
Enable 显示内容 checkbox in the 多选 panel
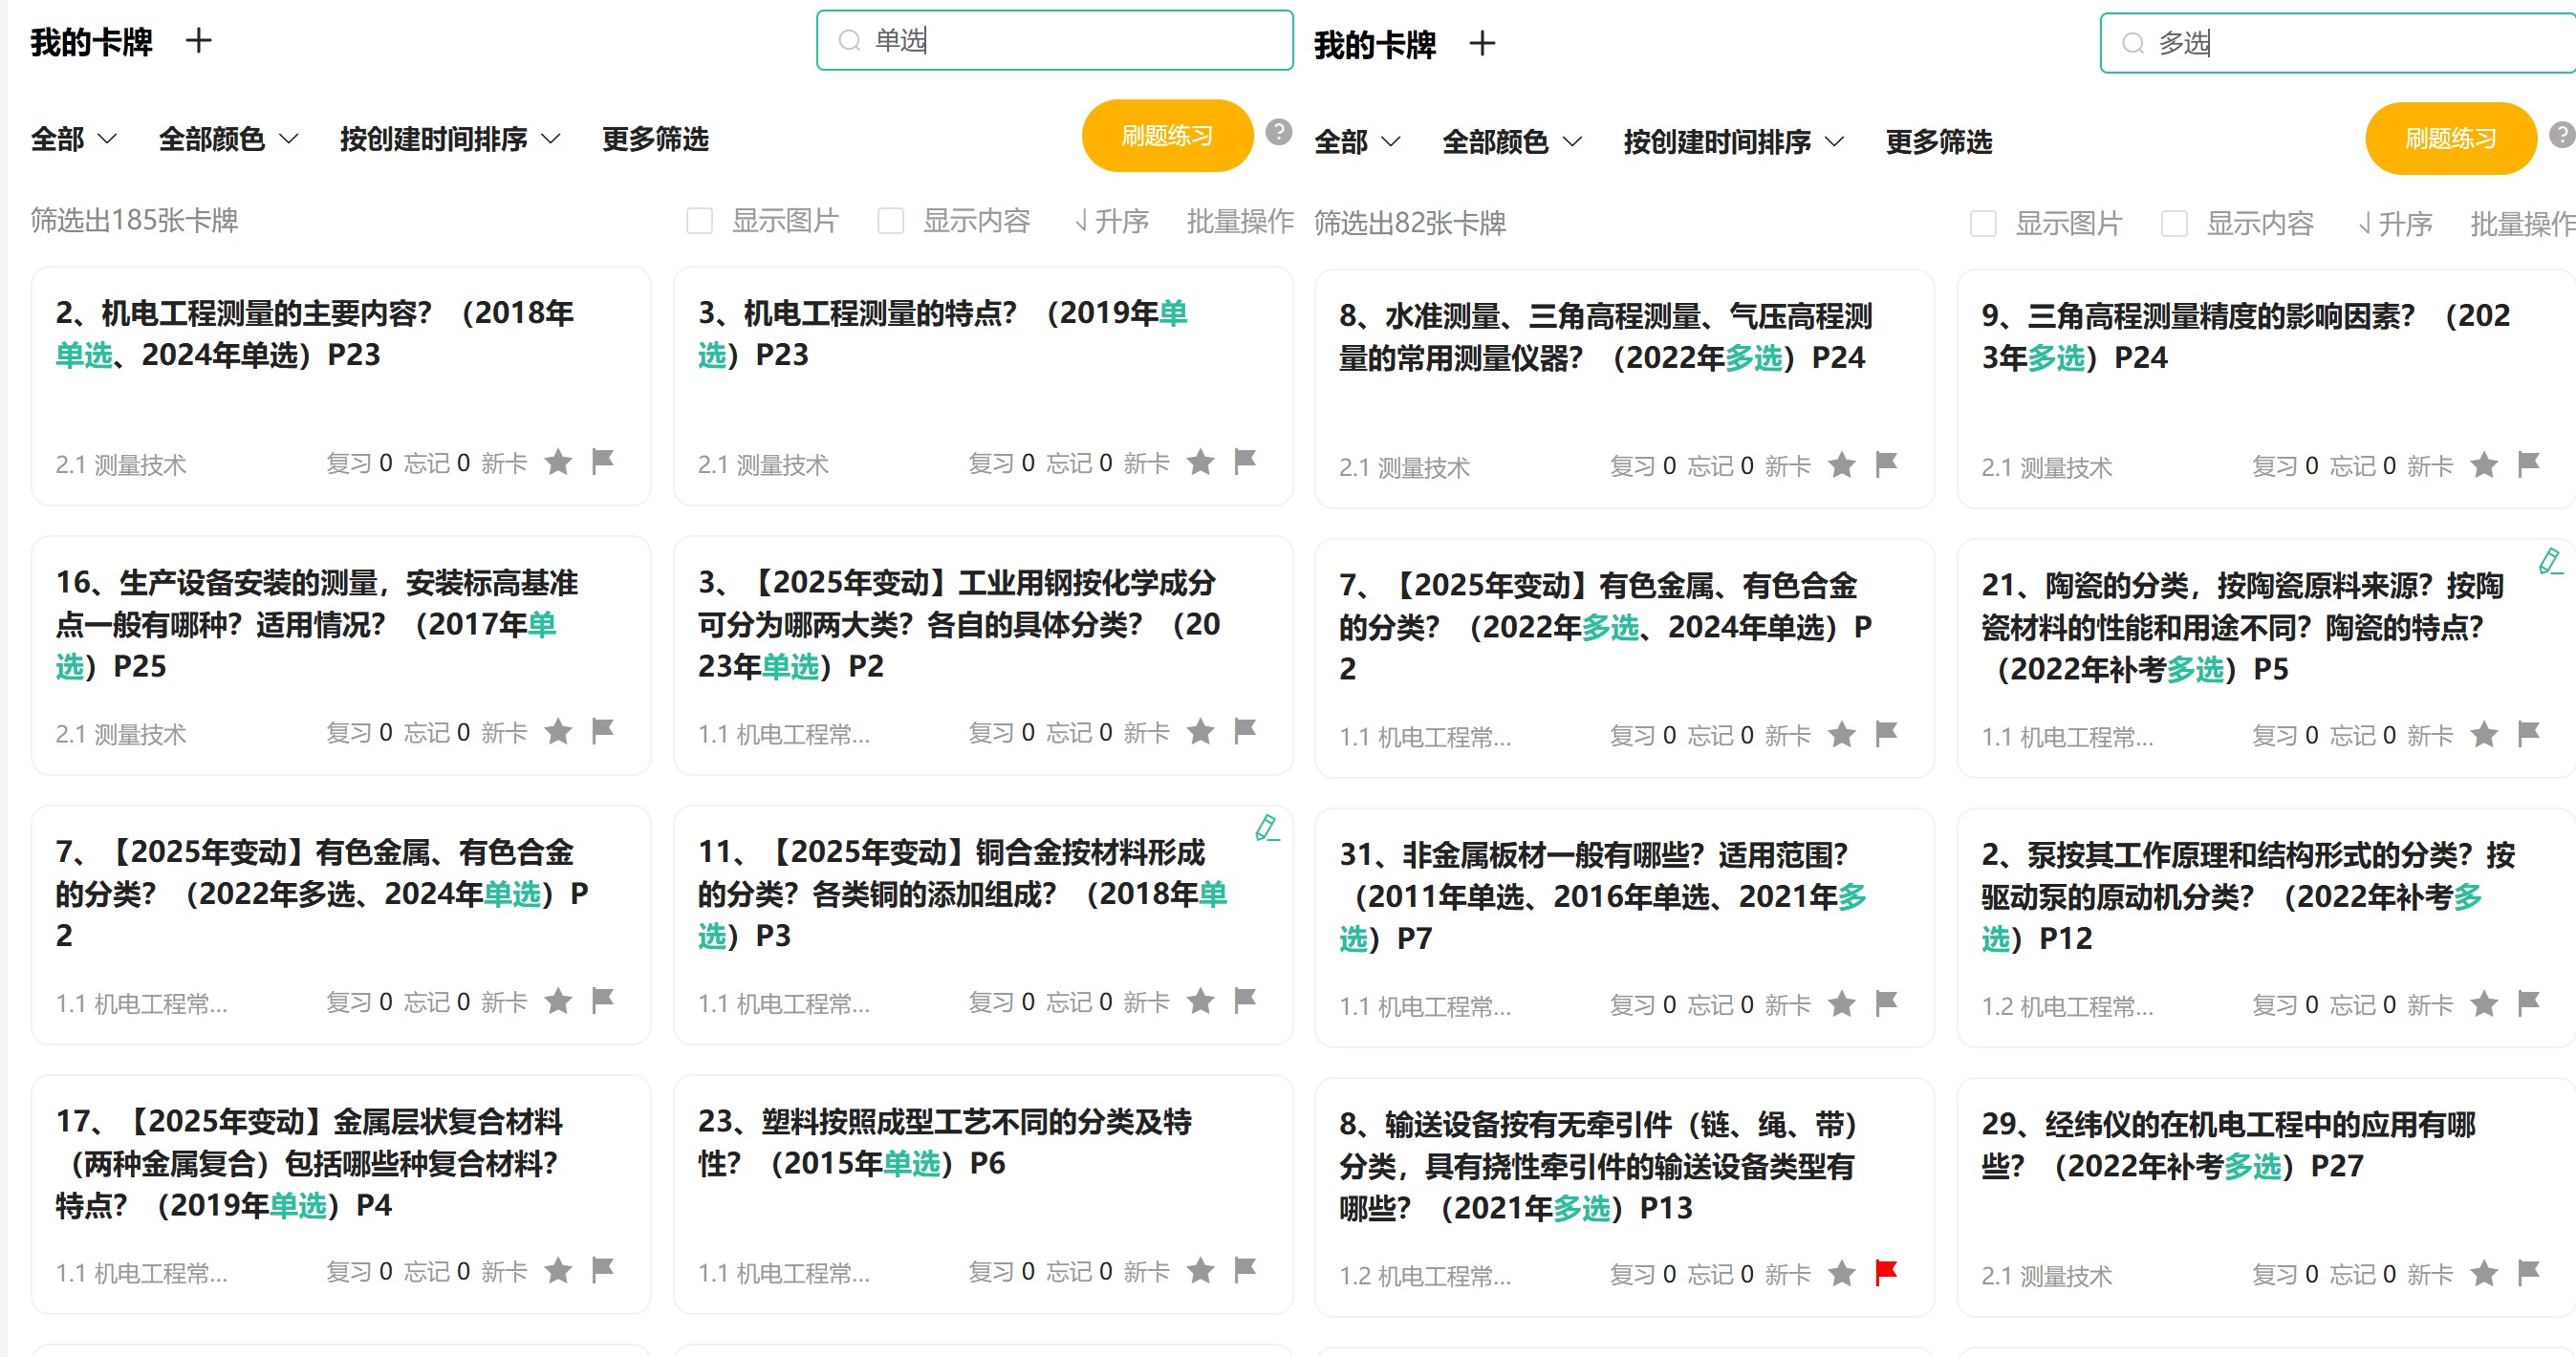pyautogui.click(x=2173, y=224)
